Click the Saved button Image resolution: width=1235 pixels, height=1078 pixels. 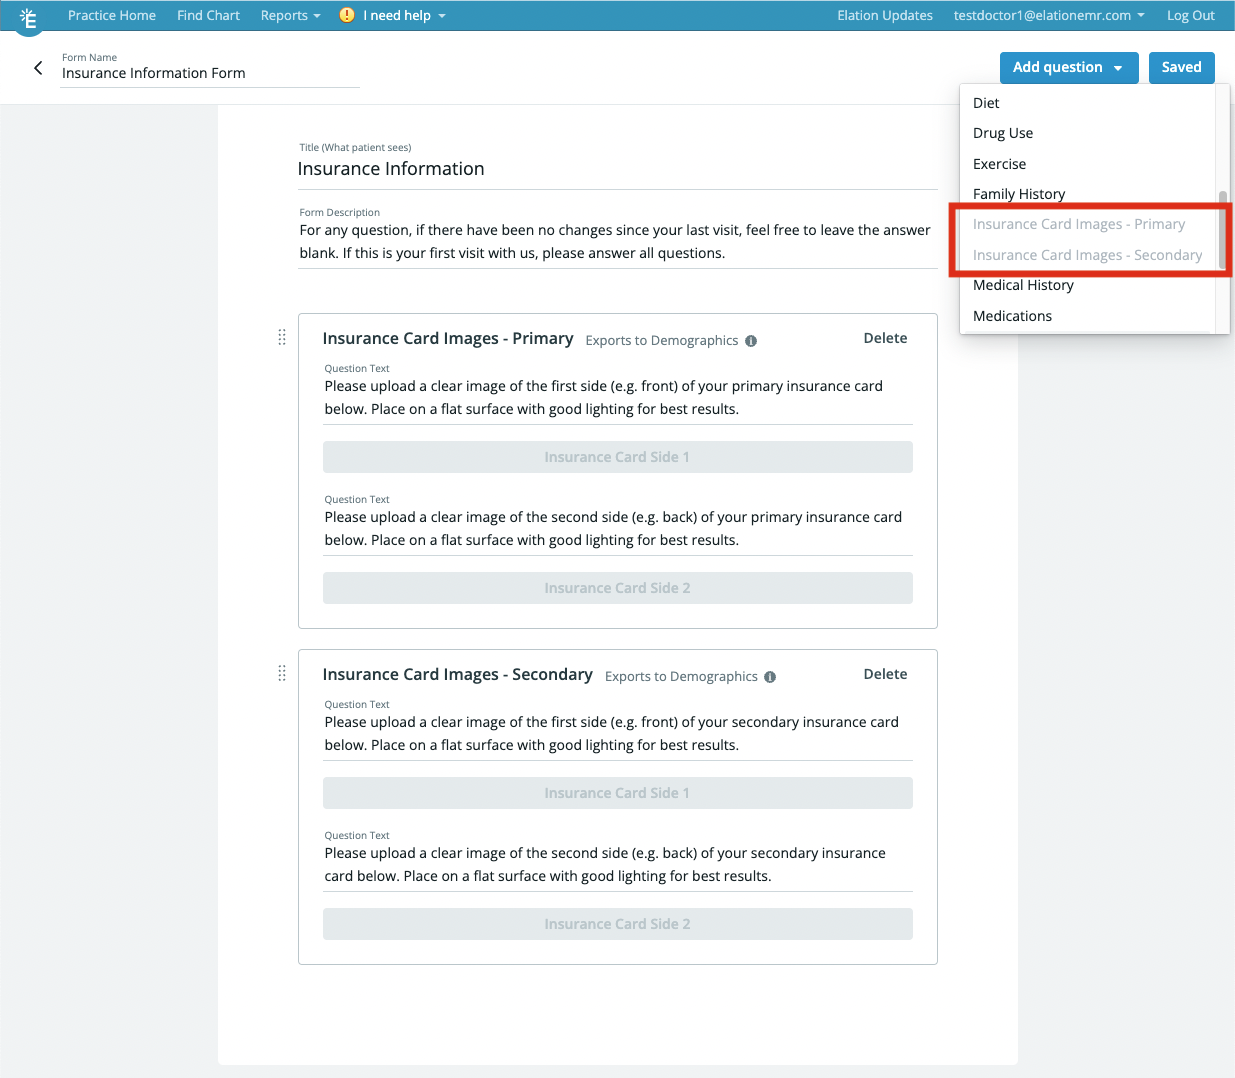pyautogui.click(x=1181, y=67)
